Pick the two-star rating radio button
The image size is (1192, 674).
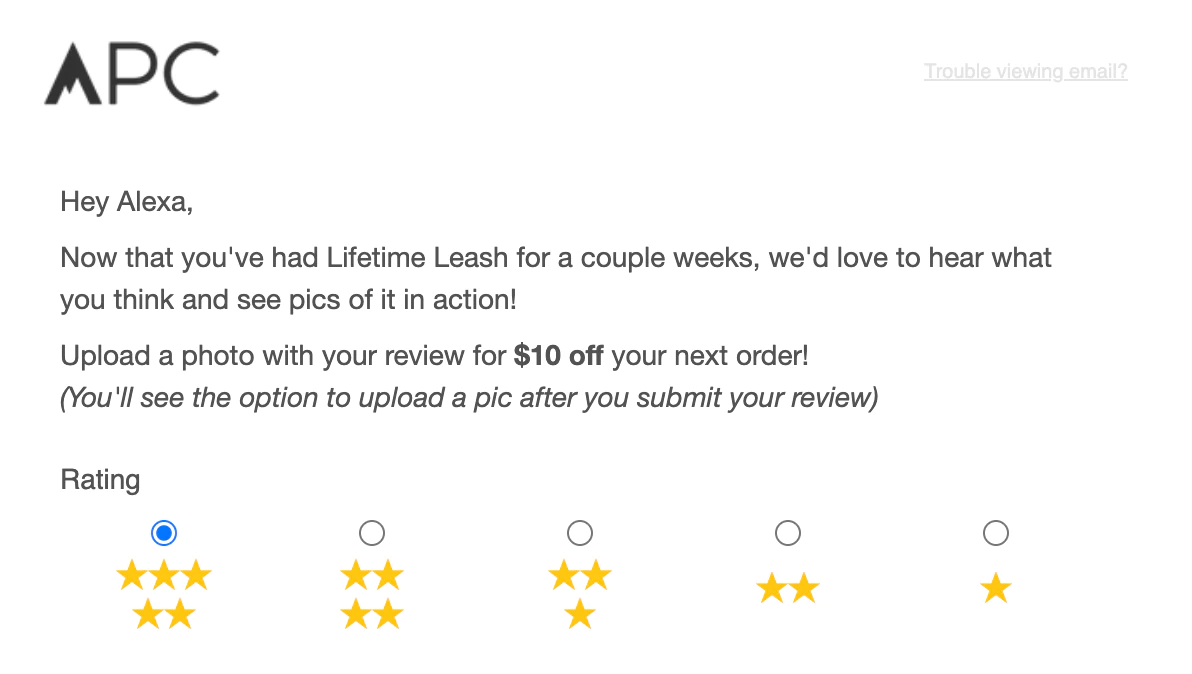pos(788,533)
